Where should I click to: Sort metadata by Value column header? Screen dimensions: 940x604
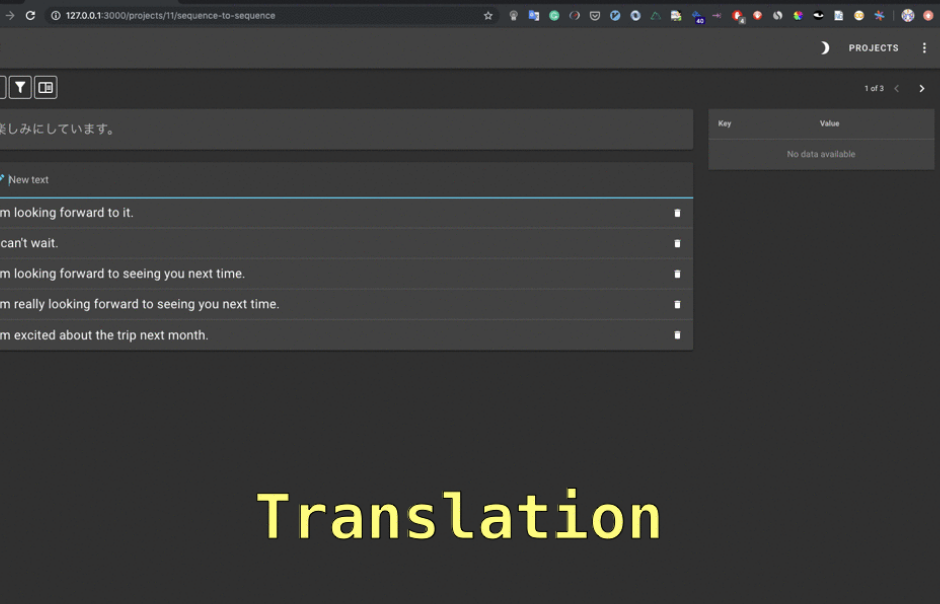coord(829,124)
